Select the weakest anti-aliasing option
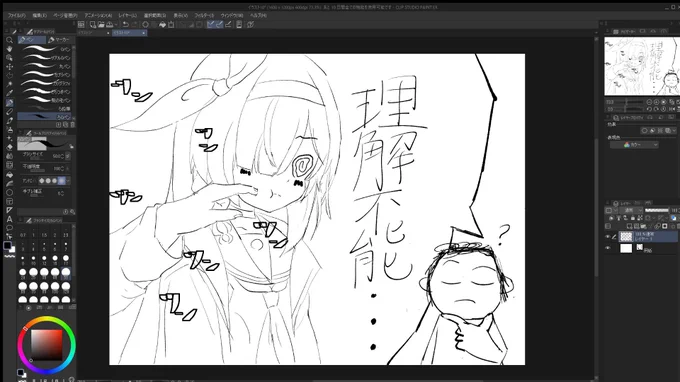 pos(42,180)
